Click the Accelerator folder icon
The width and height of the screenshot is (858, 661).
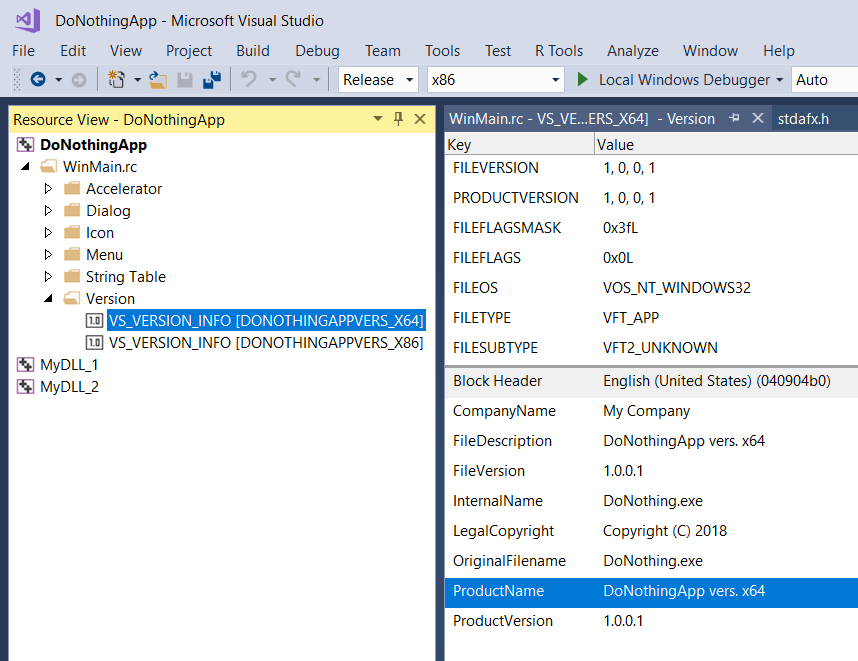72,188
